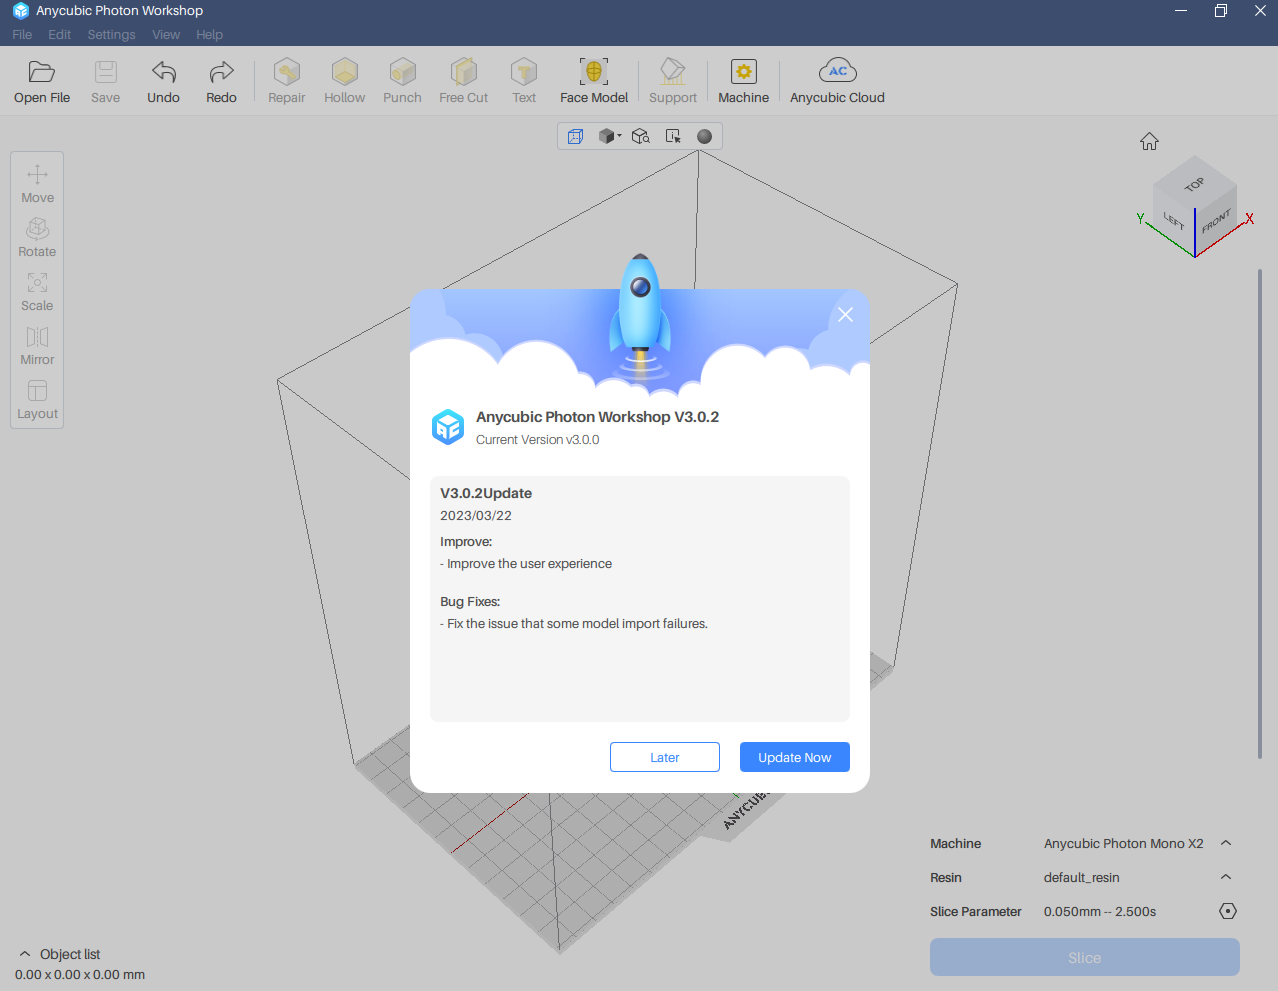Select the Punch tool icon
1278x991 pixels.
[402, 72]
